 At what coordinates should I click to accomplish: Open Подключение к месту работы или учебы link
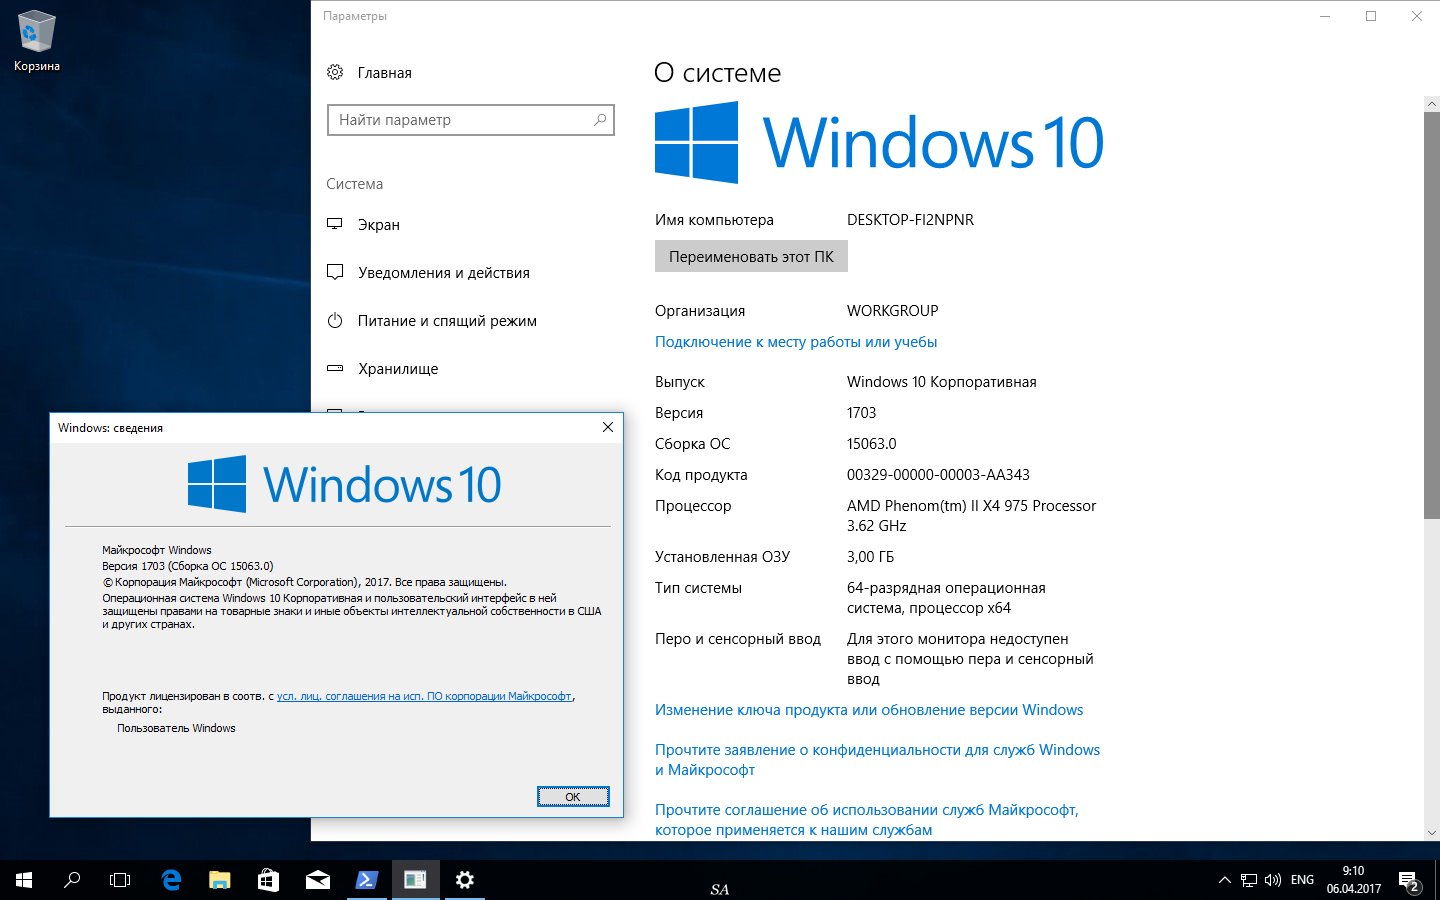coord(796,342)
